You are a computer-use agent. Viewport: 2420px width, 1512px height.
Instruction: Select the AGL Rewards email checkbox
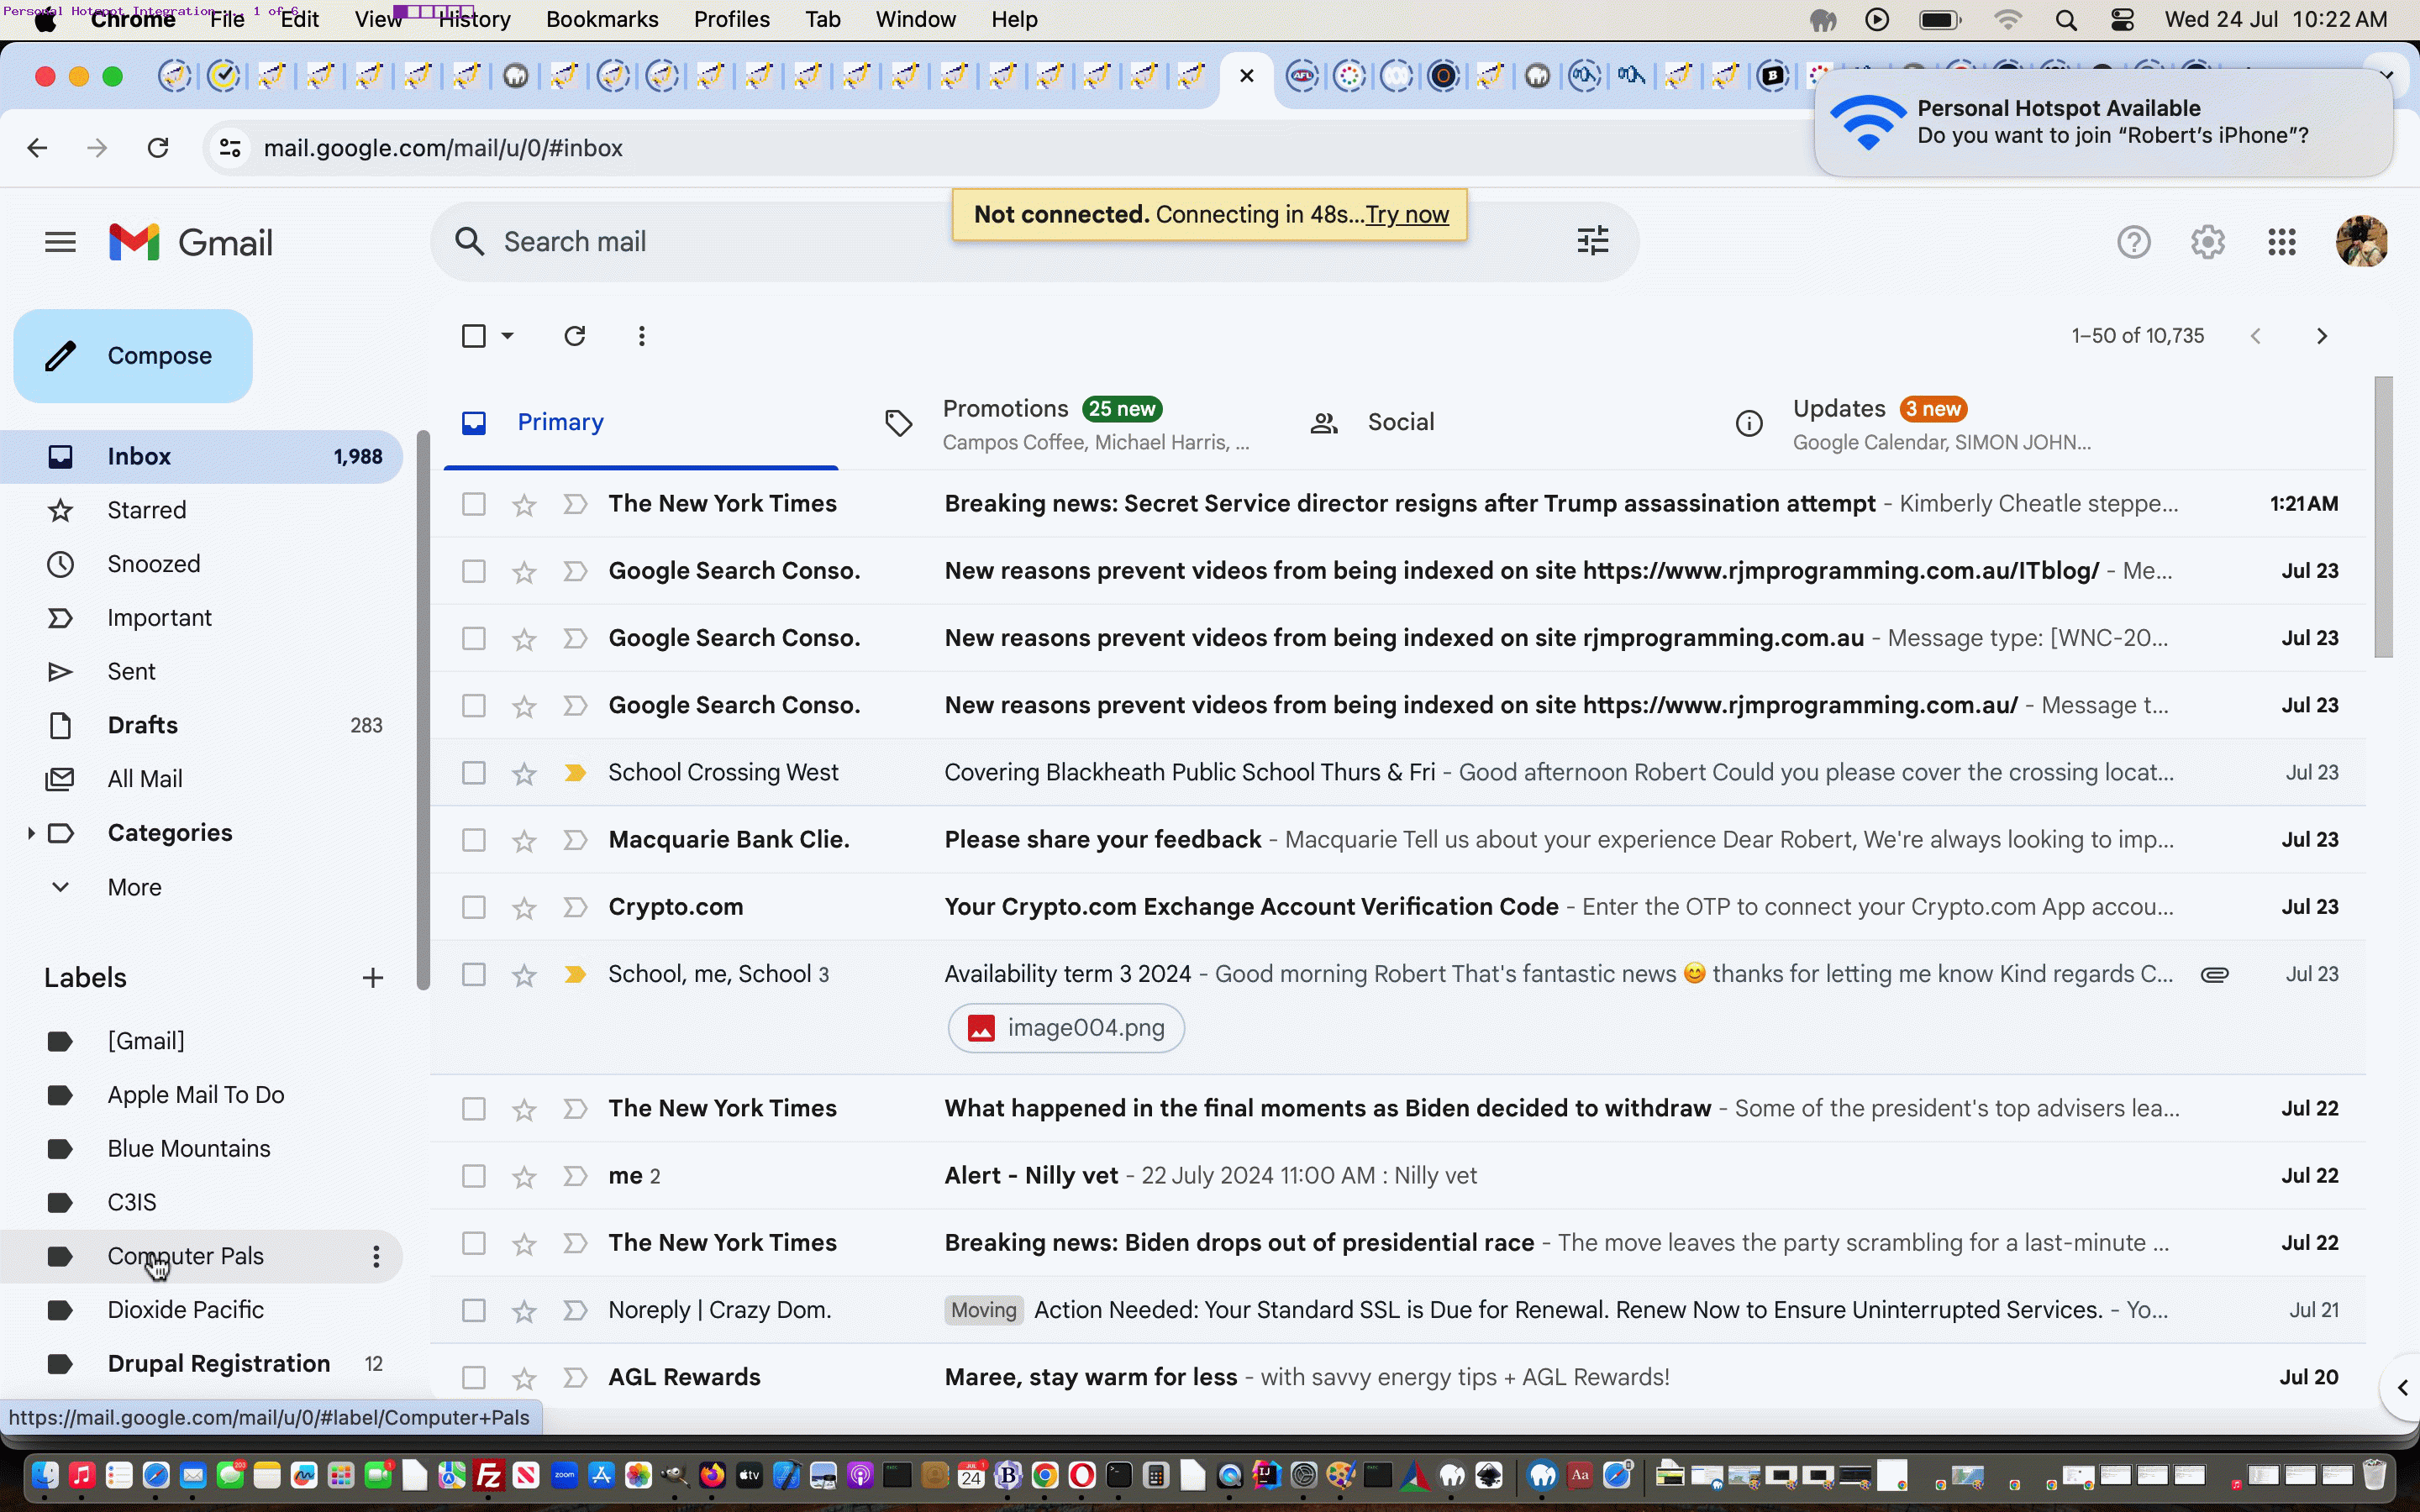tap(473, 1377)
